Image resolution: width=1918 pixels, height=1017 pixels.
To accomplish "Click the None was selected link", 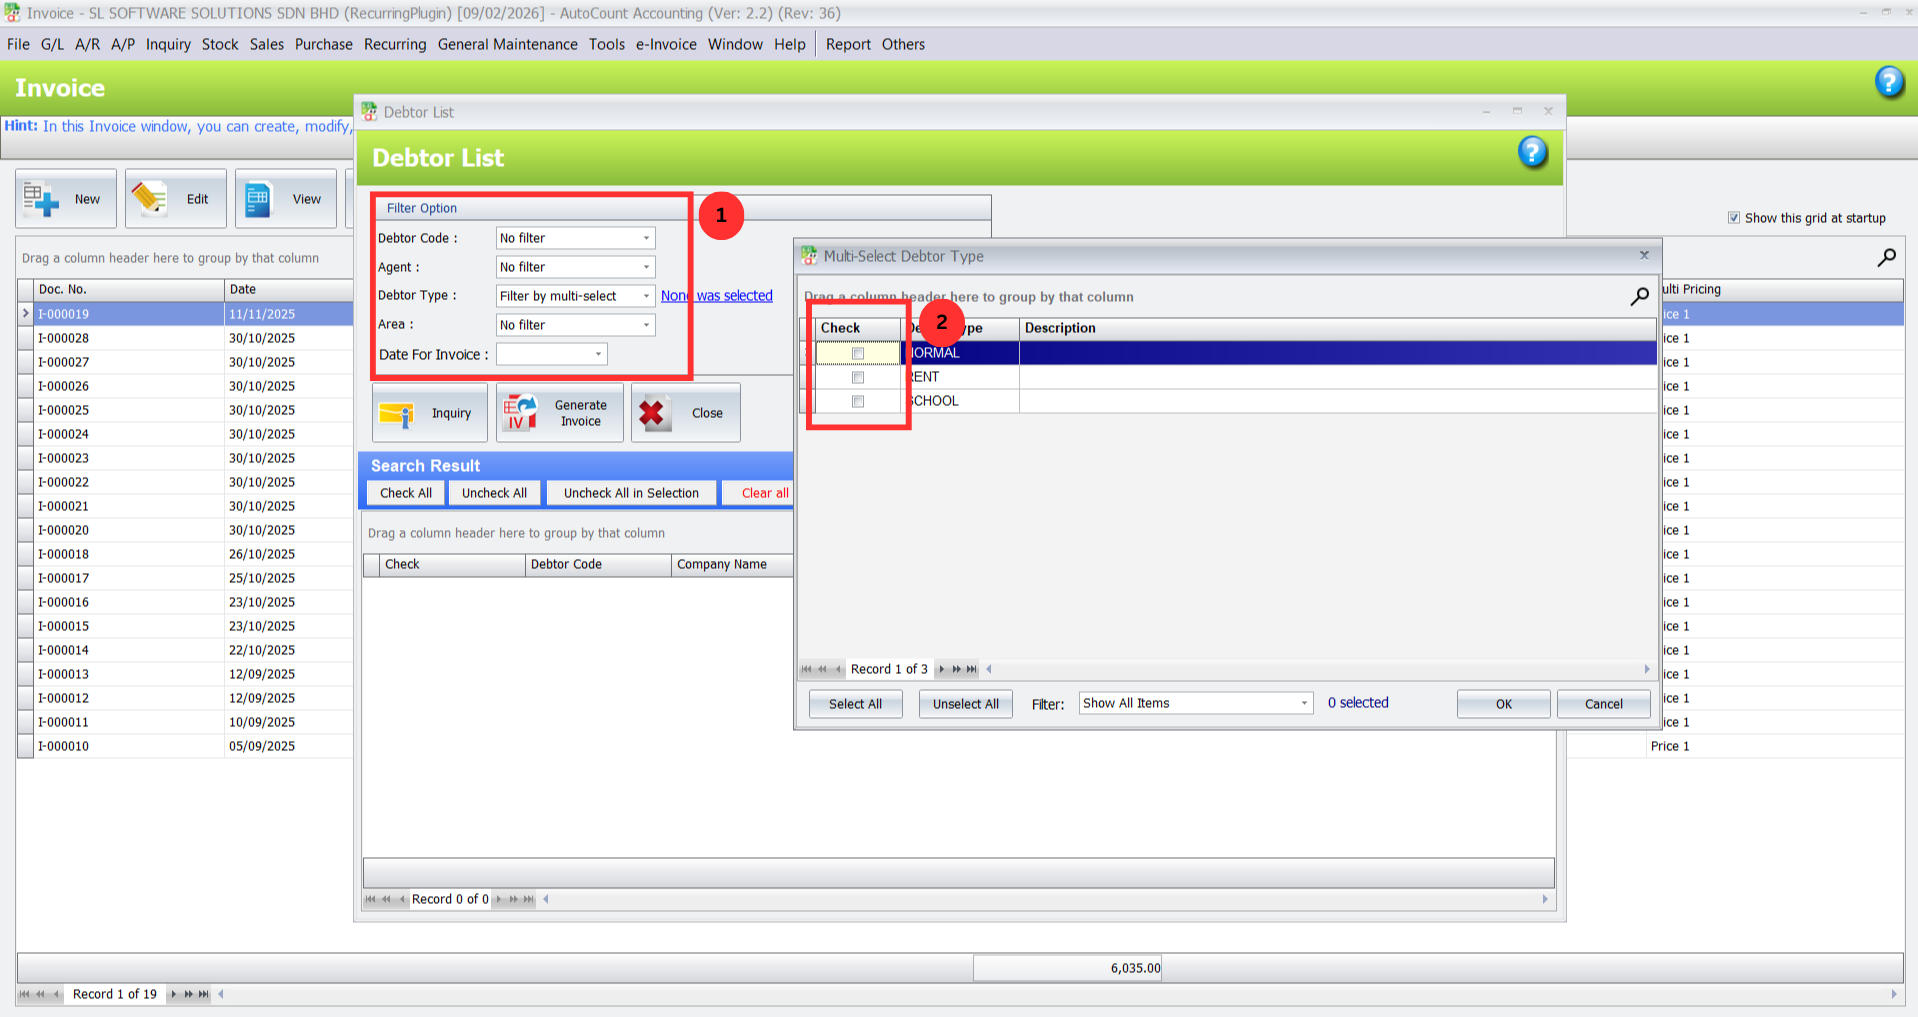I will pyautogui.click(x=716, y=295).
